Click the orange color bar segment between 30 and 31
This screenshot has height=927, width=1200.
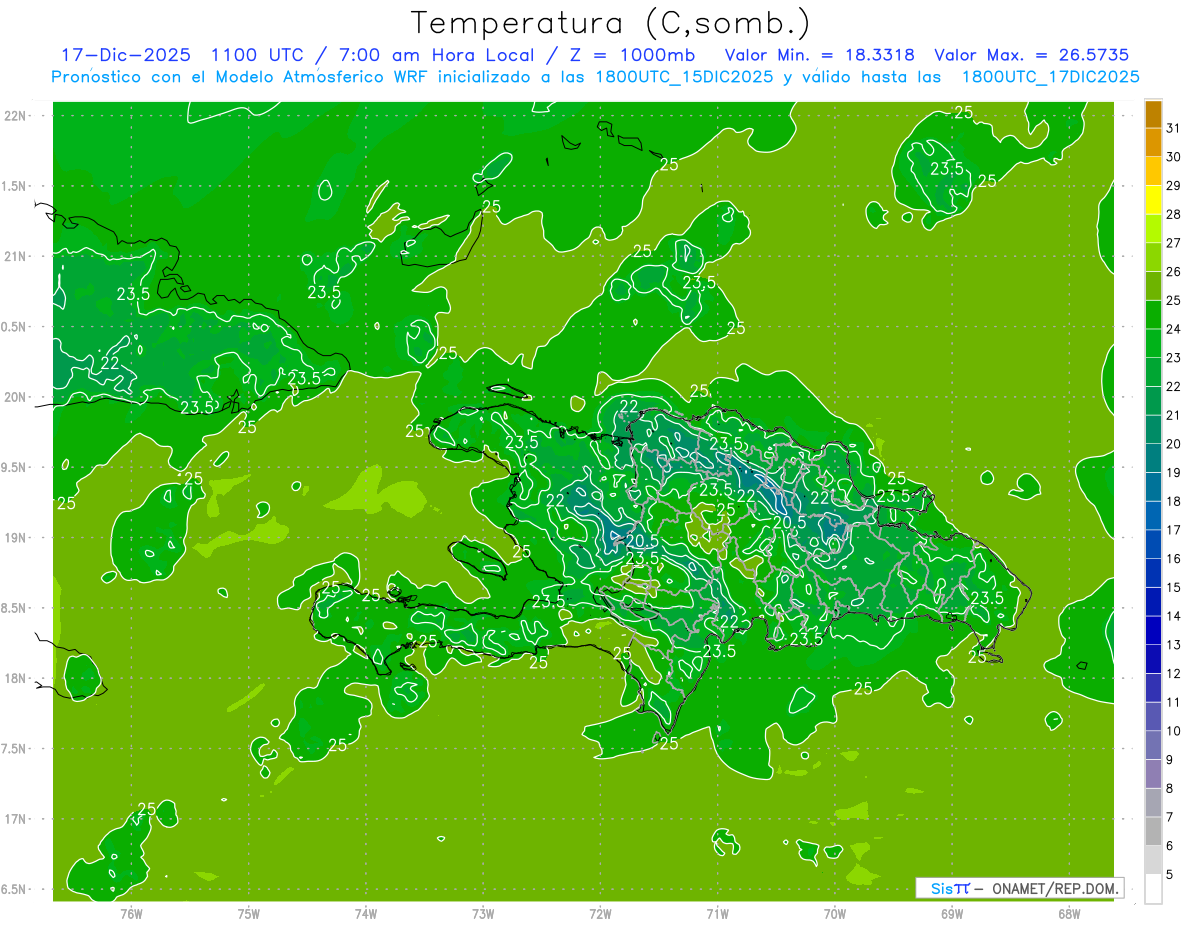[x=1153, y=142]
